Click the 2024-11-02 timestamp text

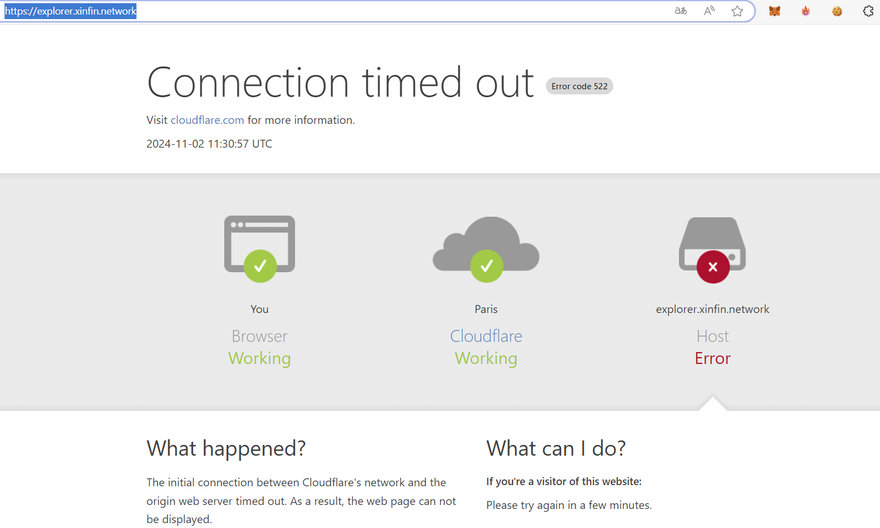(209, 144)
